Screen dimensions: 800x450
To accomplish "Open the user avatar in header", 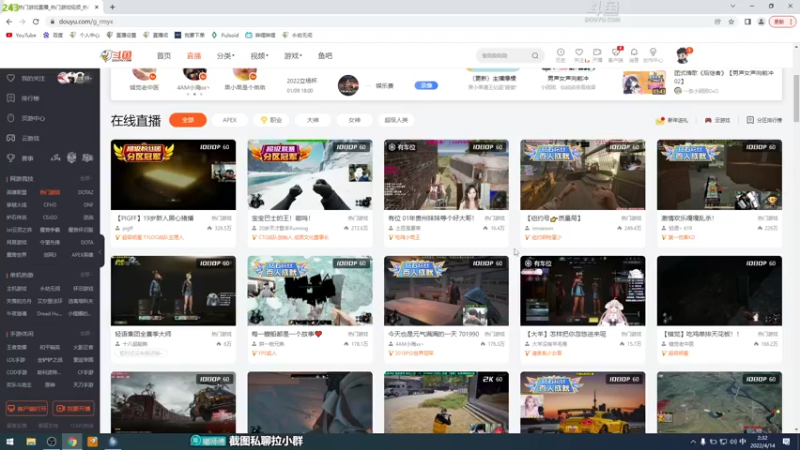I will point(683,55).
